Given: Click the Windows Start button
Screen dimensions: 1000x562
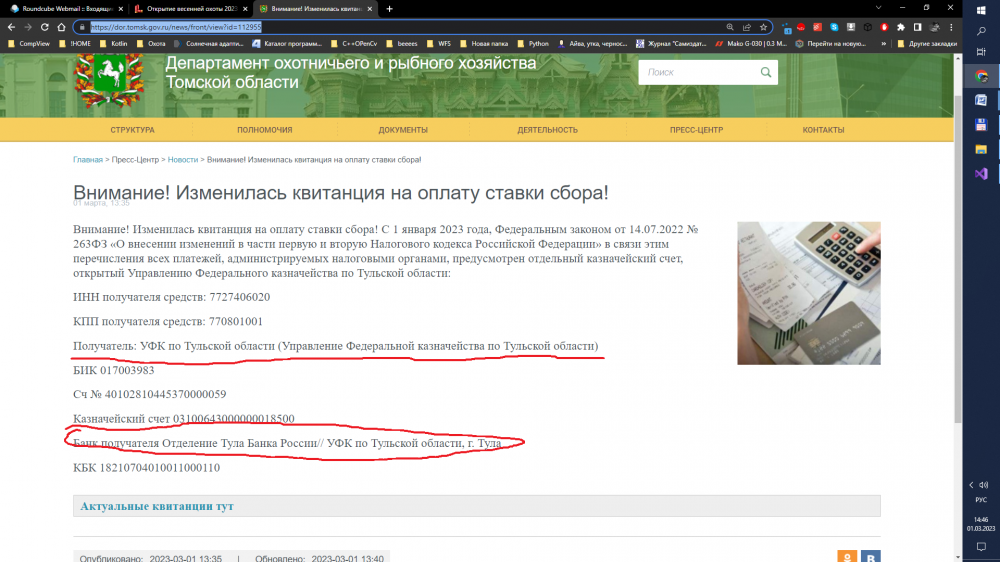Looking at the screenshot, I should (x=981, y=9).
